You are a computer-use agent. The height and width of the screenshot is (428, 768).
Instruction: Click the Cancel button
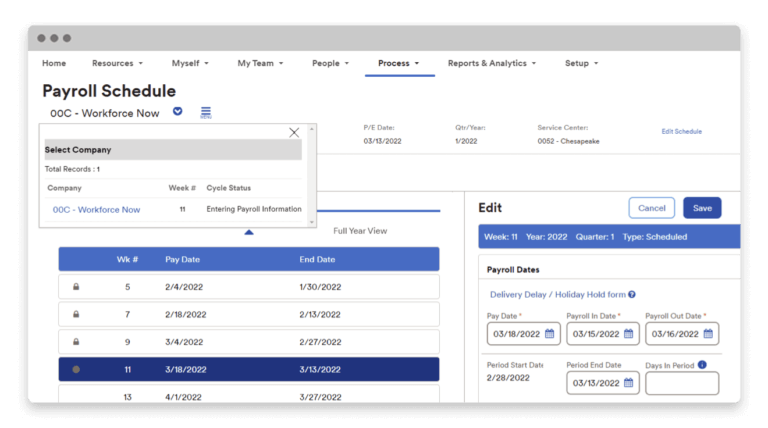click(651, 208)
